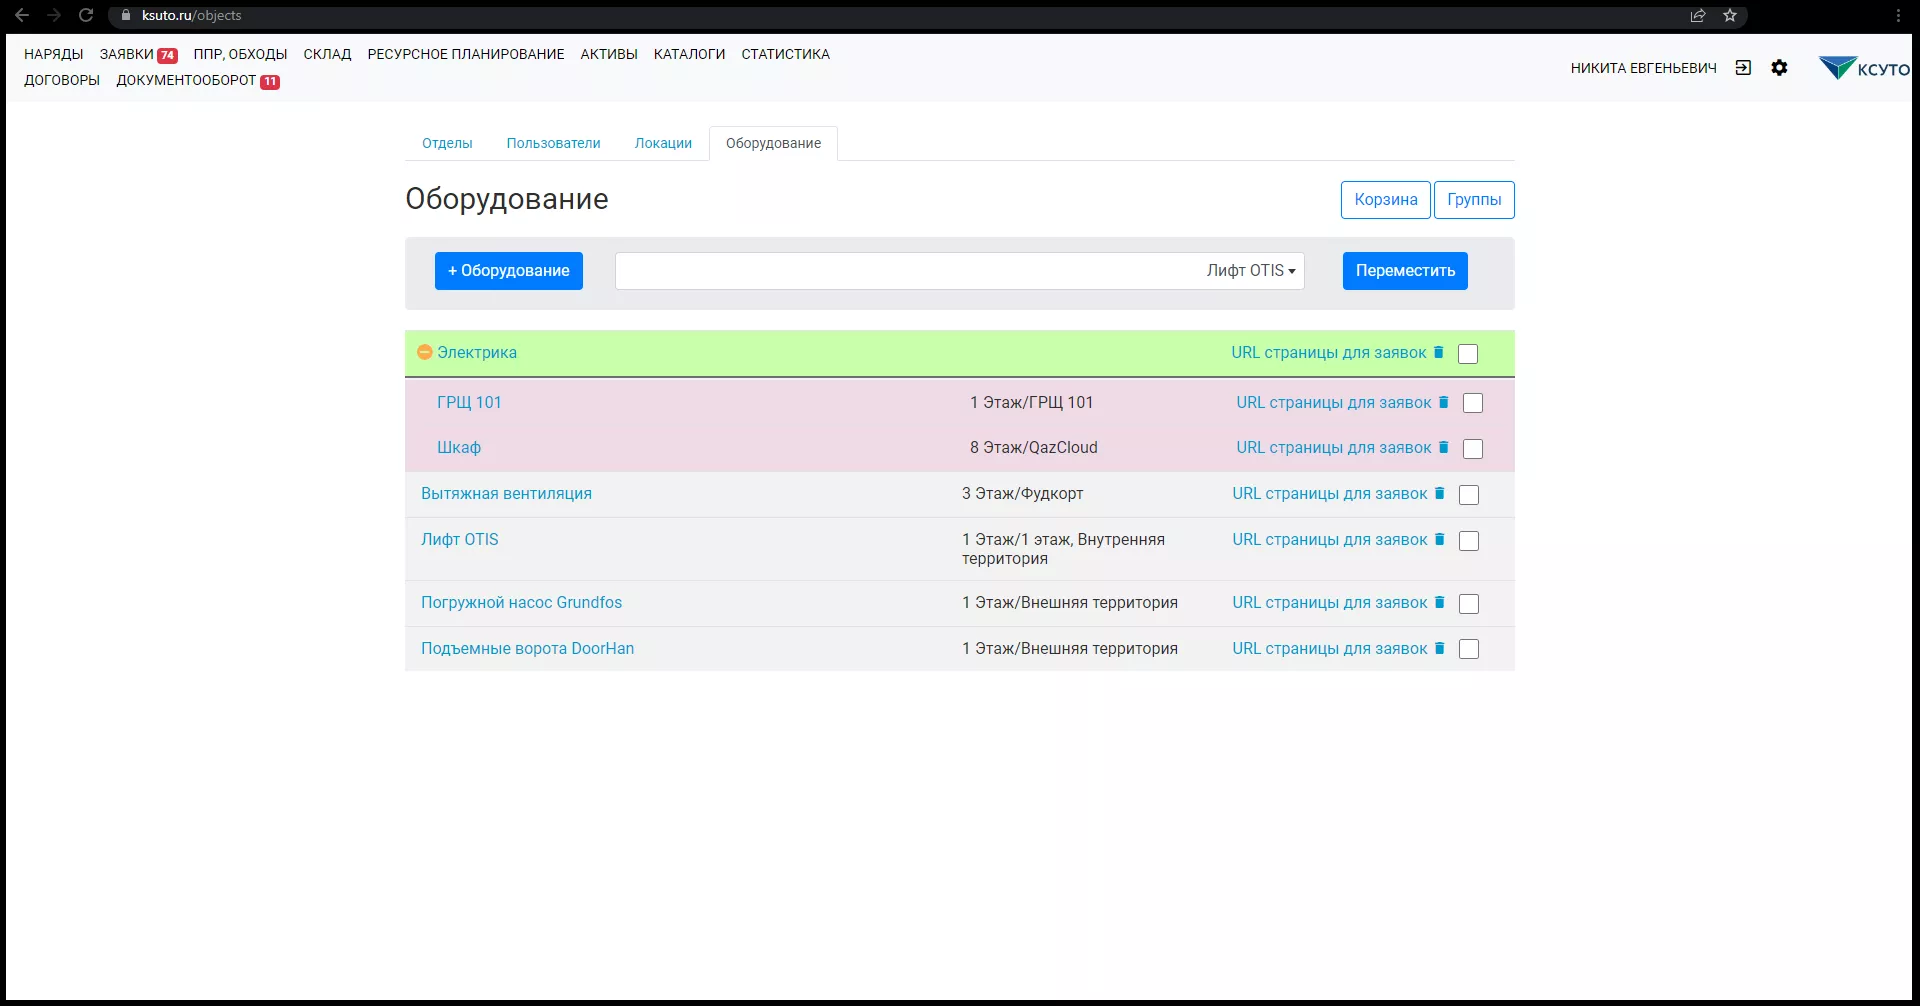The height and width of the screenshot is (1006, 1920).
Task: Click trash icon in Лифт OTIS row
Action: click(1440, 539)
